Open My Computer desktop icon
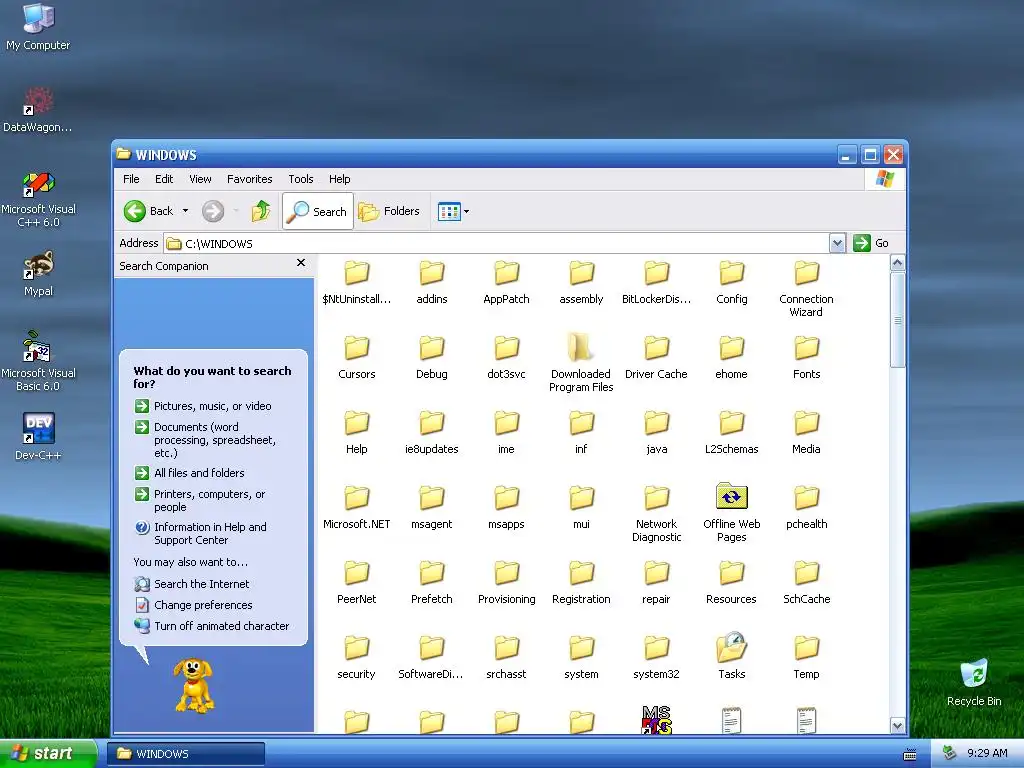Screen dimensions: 1024x768 click(38, 27)
